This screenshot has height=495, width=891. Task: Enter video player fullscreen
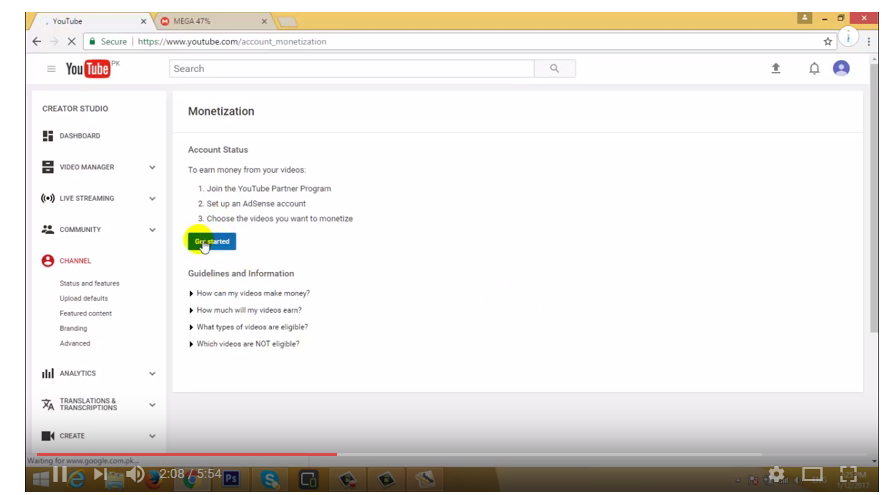(x=848, y=474)
